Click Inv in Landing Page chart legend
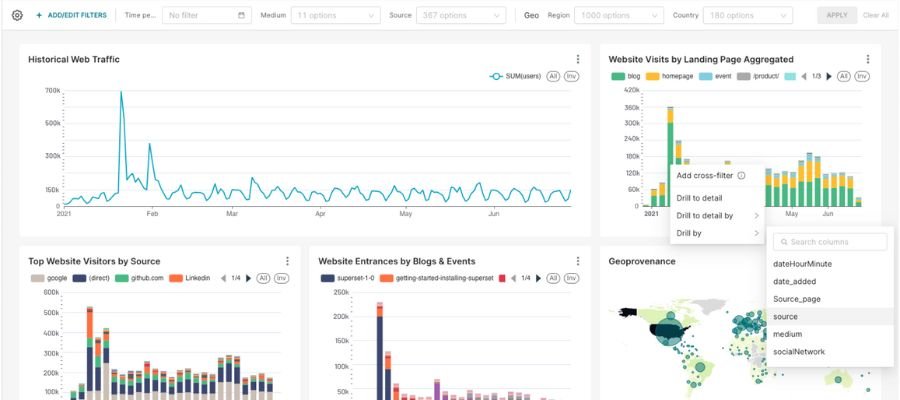The image size is (900, 400). click(x=862, y=76)
